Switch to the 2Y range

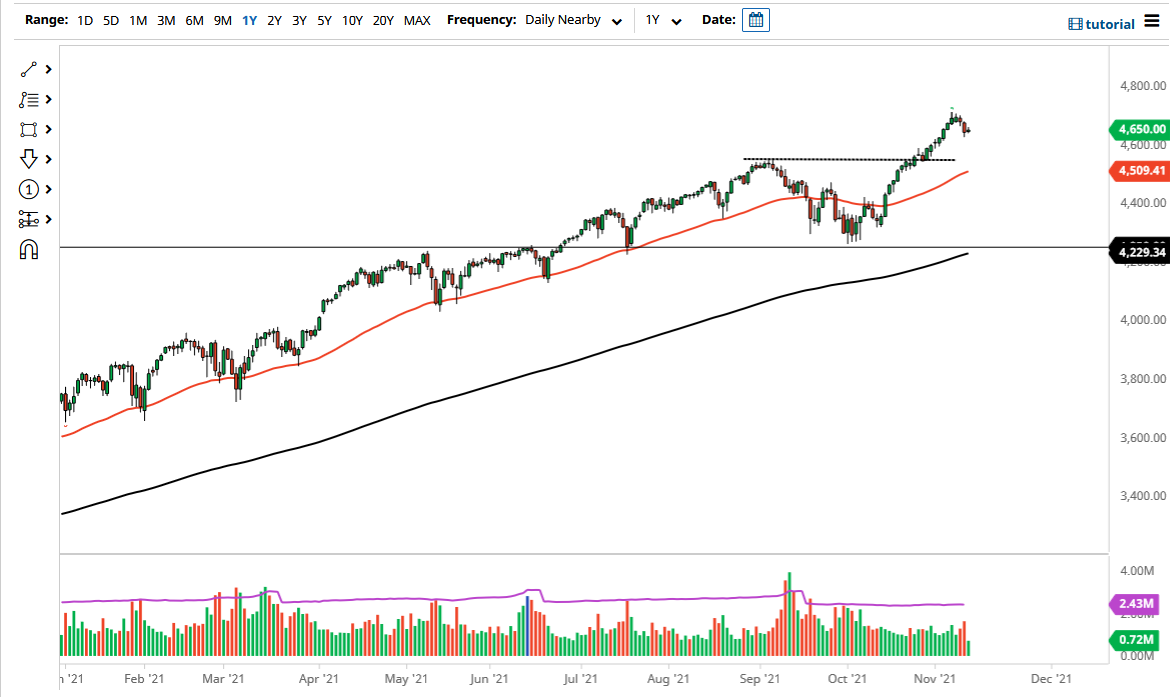pos(274,19)
